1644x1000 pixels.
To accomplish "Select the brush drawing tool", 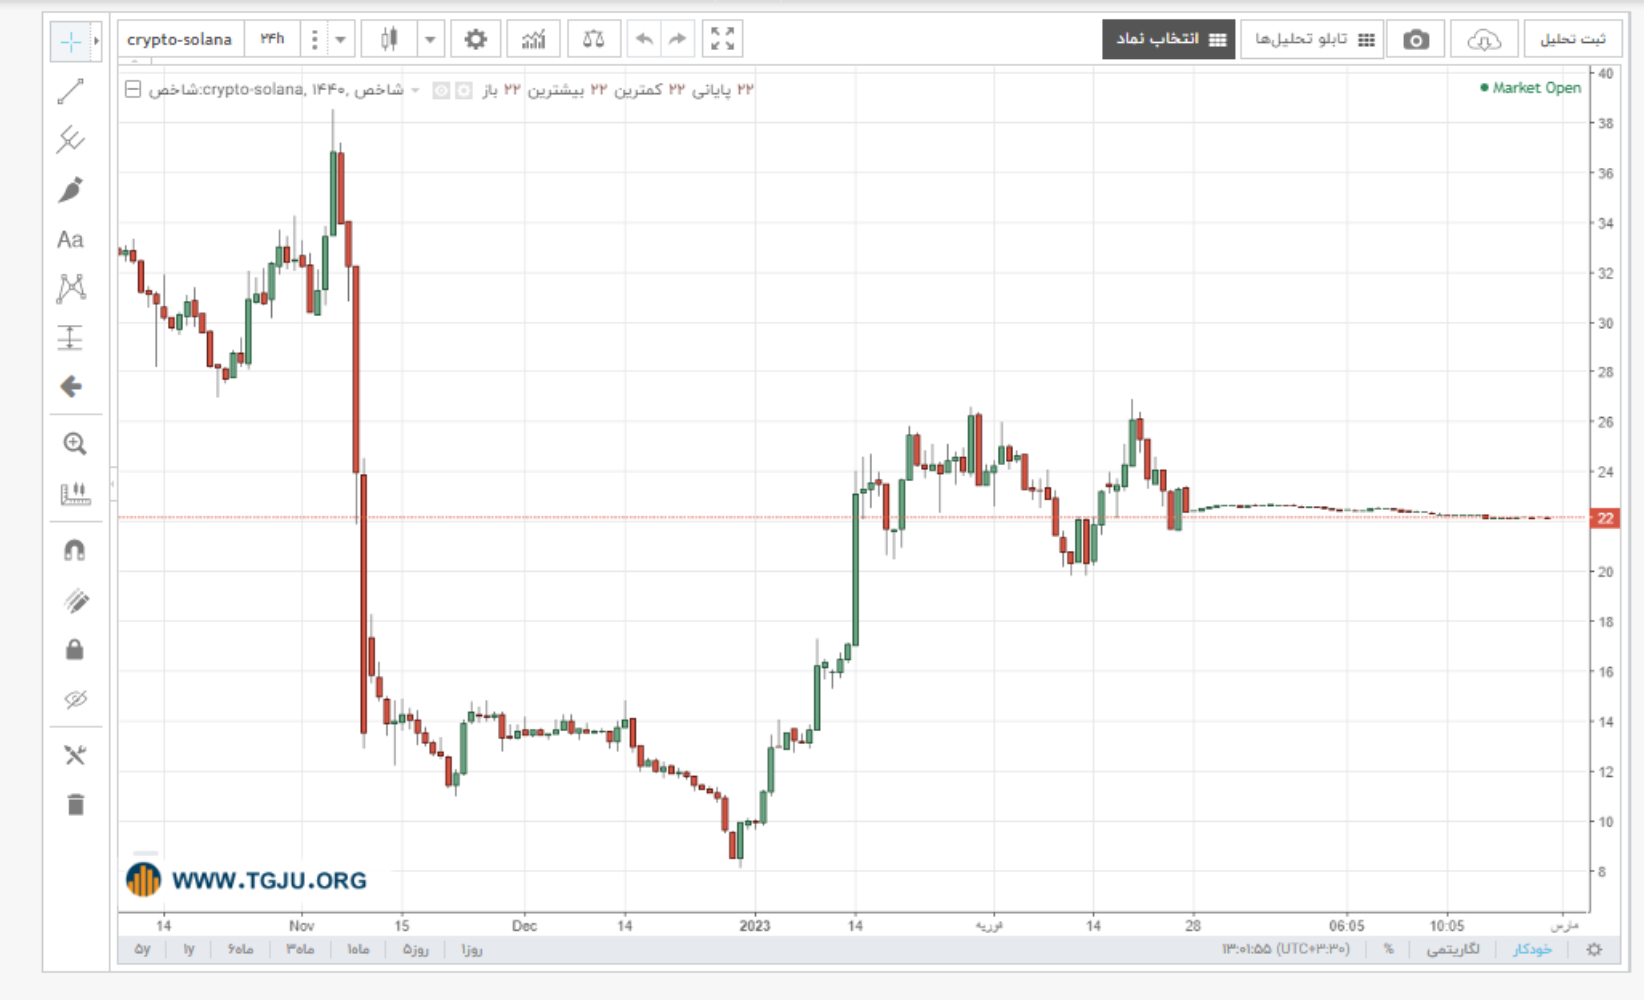I will 70,190.
